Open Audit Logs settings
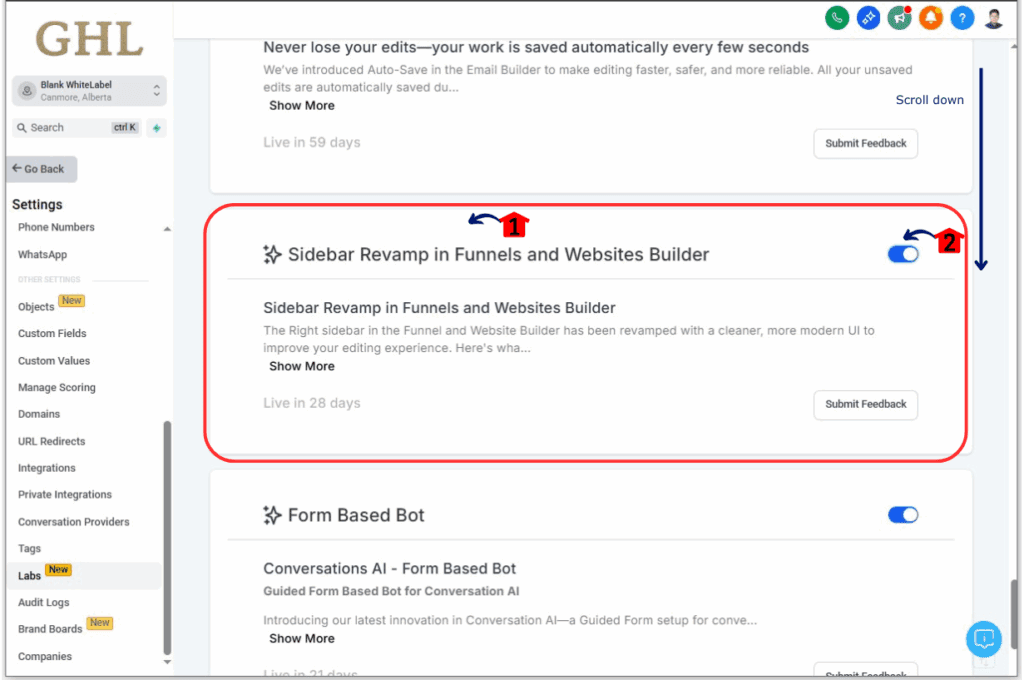Image resolution: width=1024 pixels, height=680 pixels. click(x=44, y=602)
